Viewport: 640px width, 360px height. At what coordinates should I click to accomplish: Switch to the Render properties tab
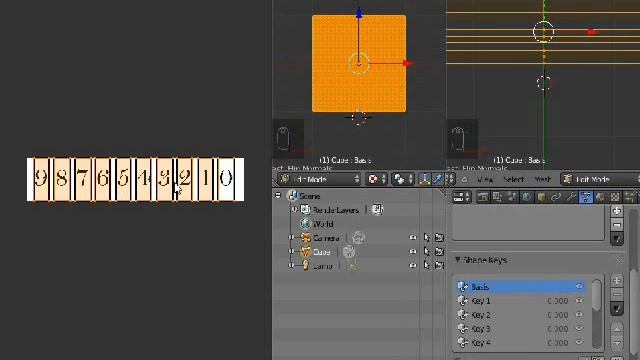point(483,197)
